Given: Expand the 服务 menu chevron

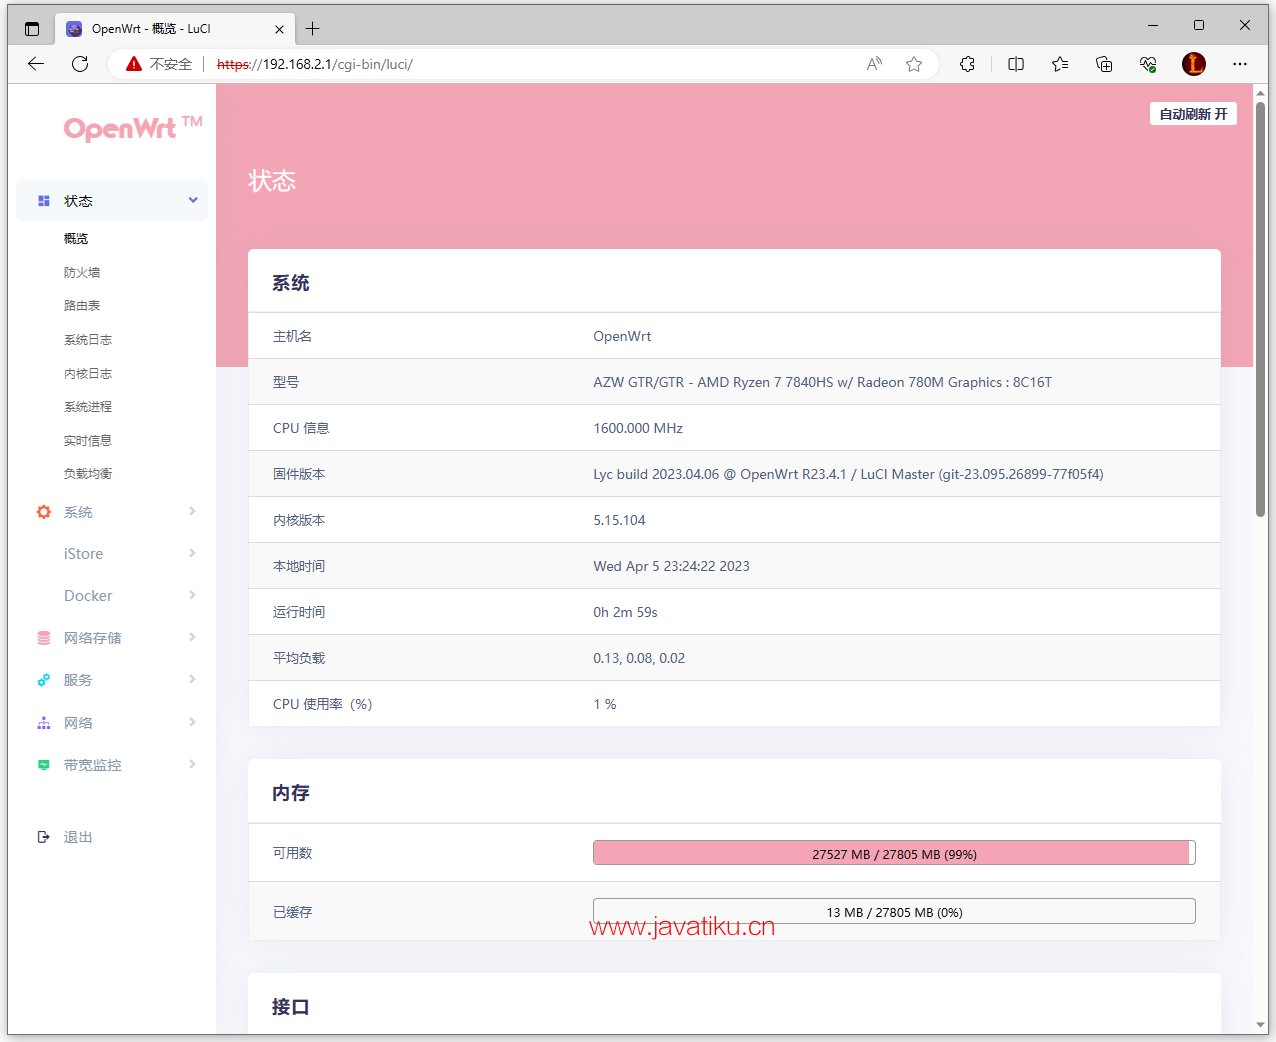Looking at the screenshot, I should (x=192, y=679).
